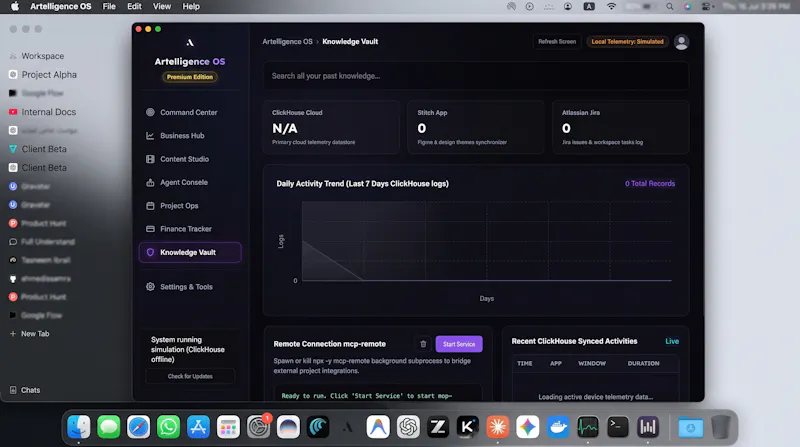Open Messages from the dock
The width and height of the screenshot is (800, 447).
pos(109,427)
